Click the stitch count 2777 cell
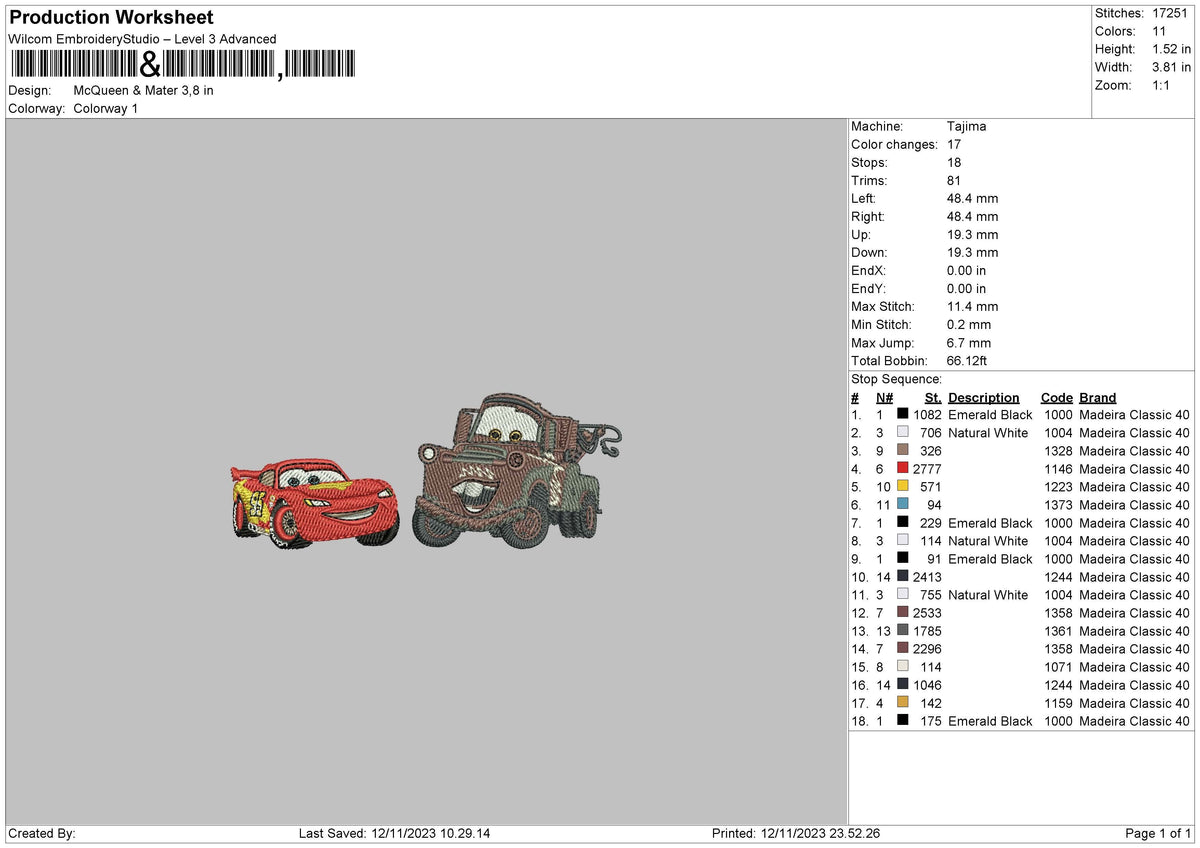 click(x=927, y=469)
